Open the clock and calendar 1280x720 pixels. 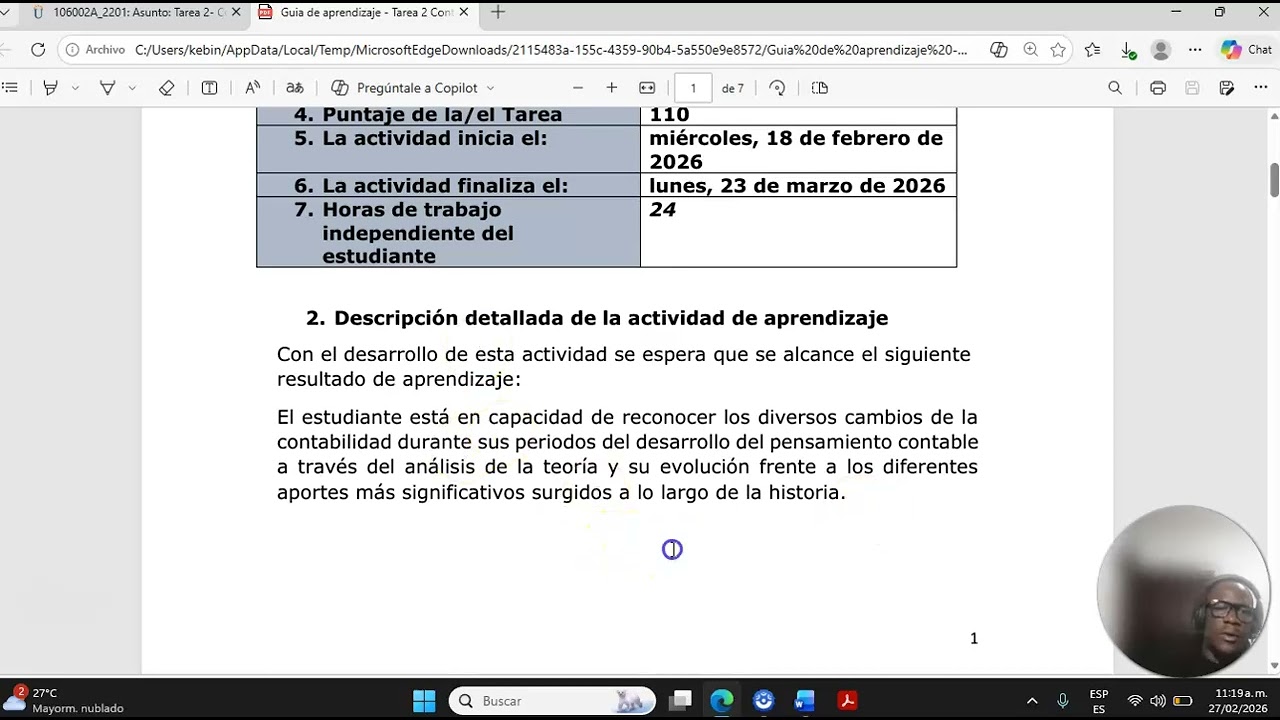pyautogui.click(x=1240, y=701)
